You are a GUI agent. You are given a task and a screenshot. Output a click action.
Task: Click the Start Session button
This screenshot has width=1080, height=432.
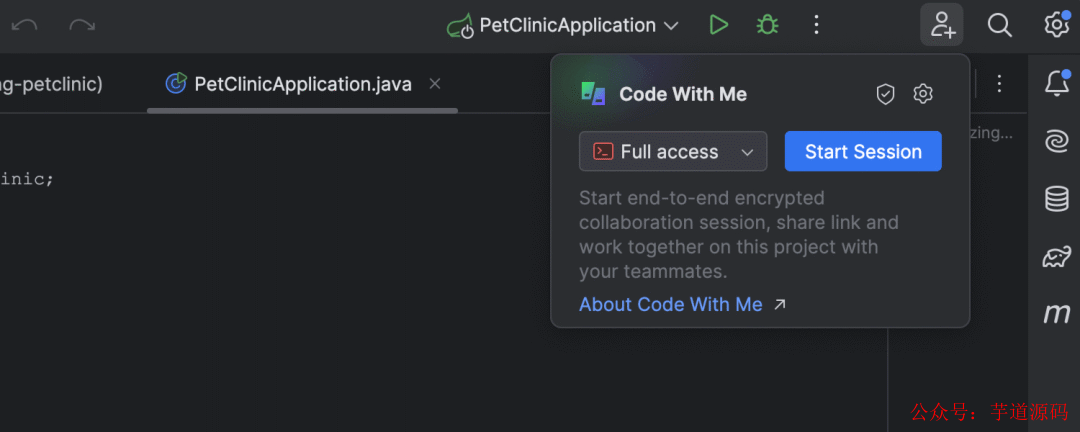click(863, 152)
